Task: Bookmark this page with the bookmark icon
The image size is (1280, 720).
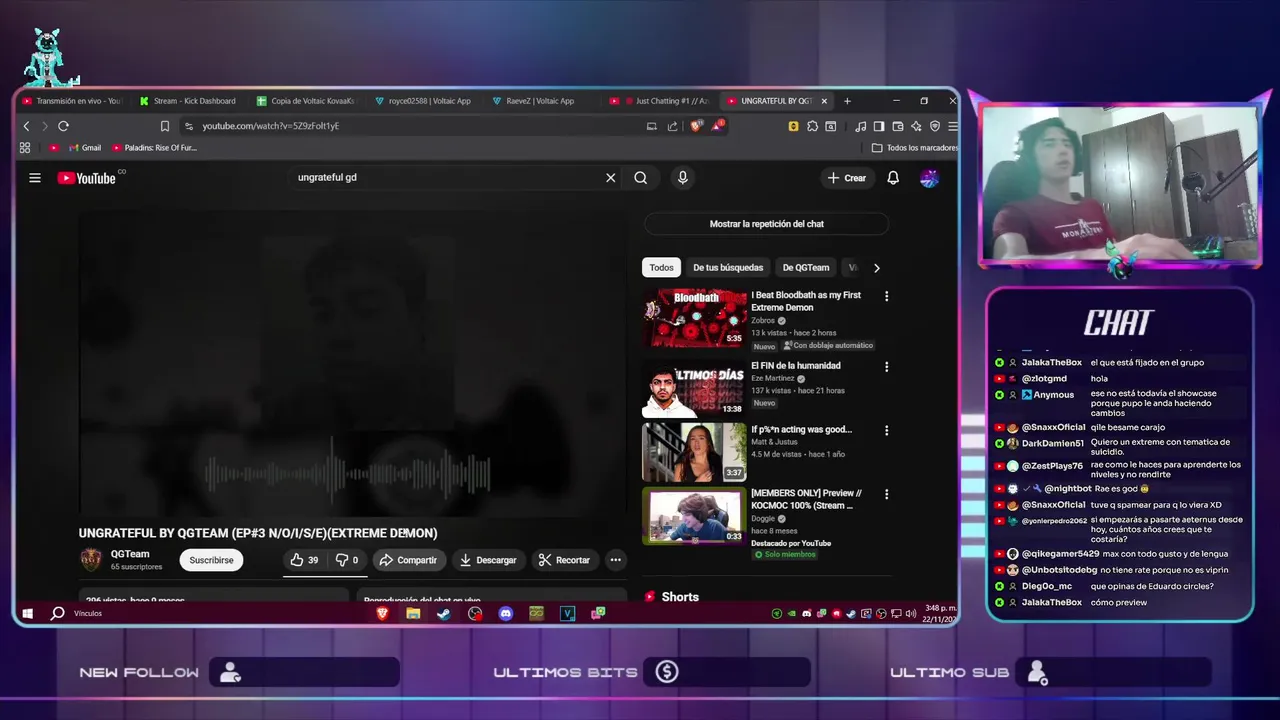Action: click(x=165, y=126)
